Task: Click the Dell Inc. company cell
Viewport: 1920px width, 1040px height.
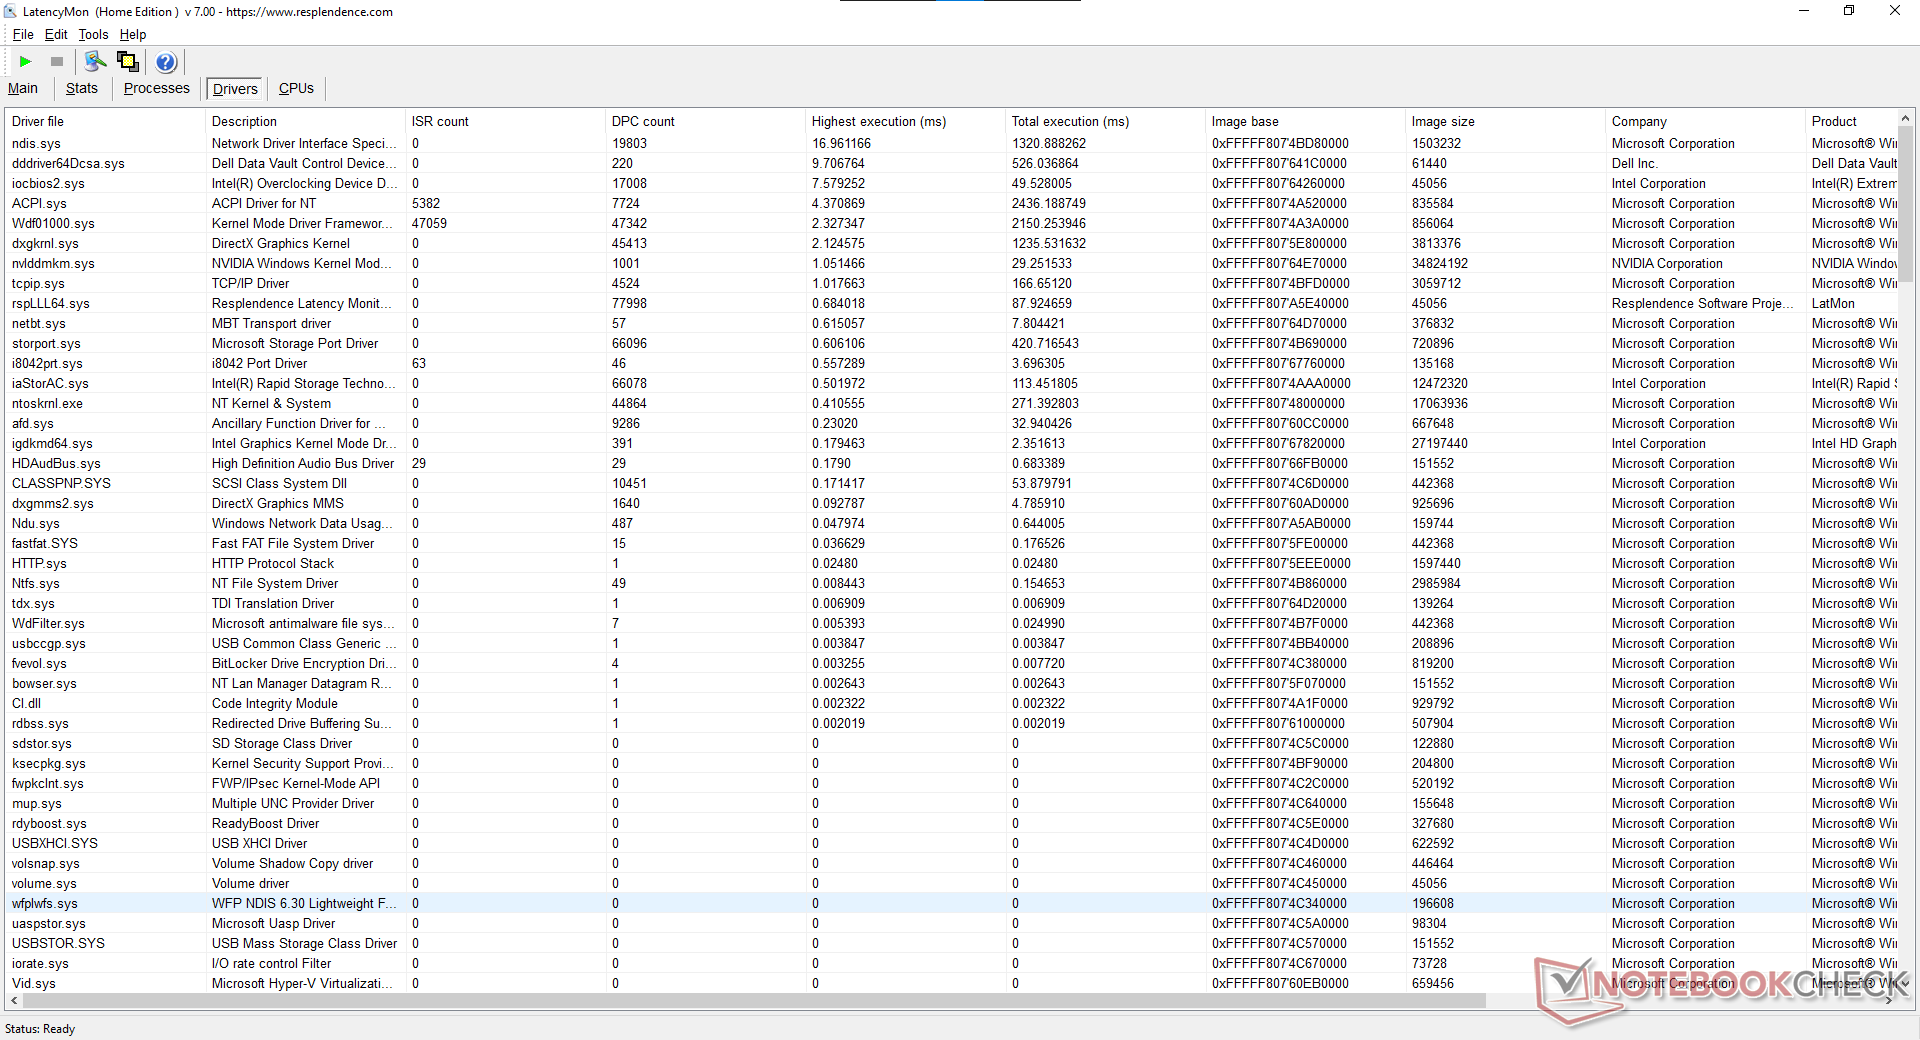Action: point(1634,163)
